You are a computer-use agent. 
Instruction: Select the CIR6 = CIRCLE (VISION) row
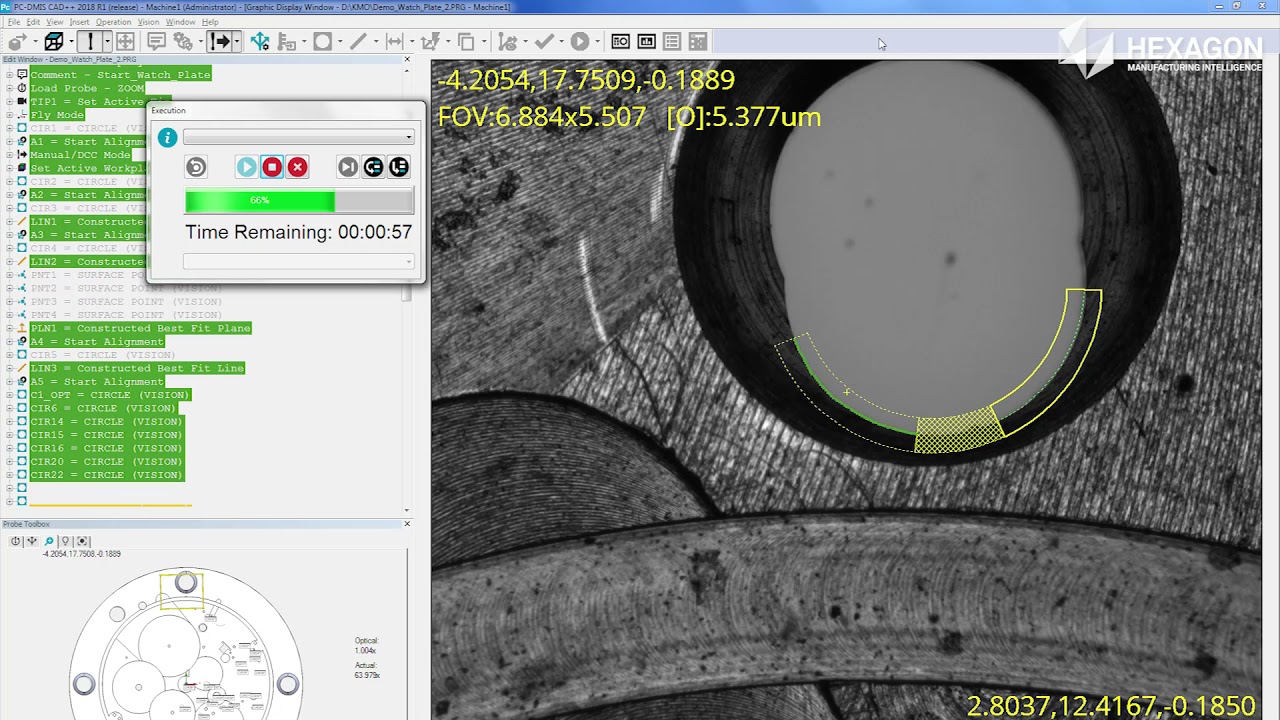point(103,408)
